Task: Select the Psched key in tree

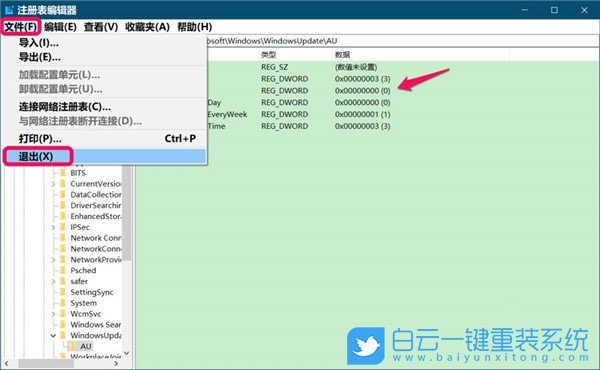Action: pyautogui.click(x=83, y=270)
